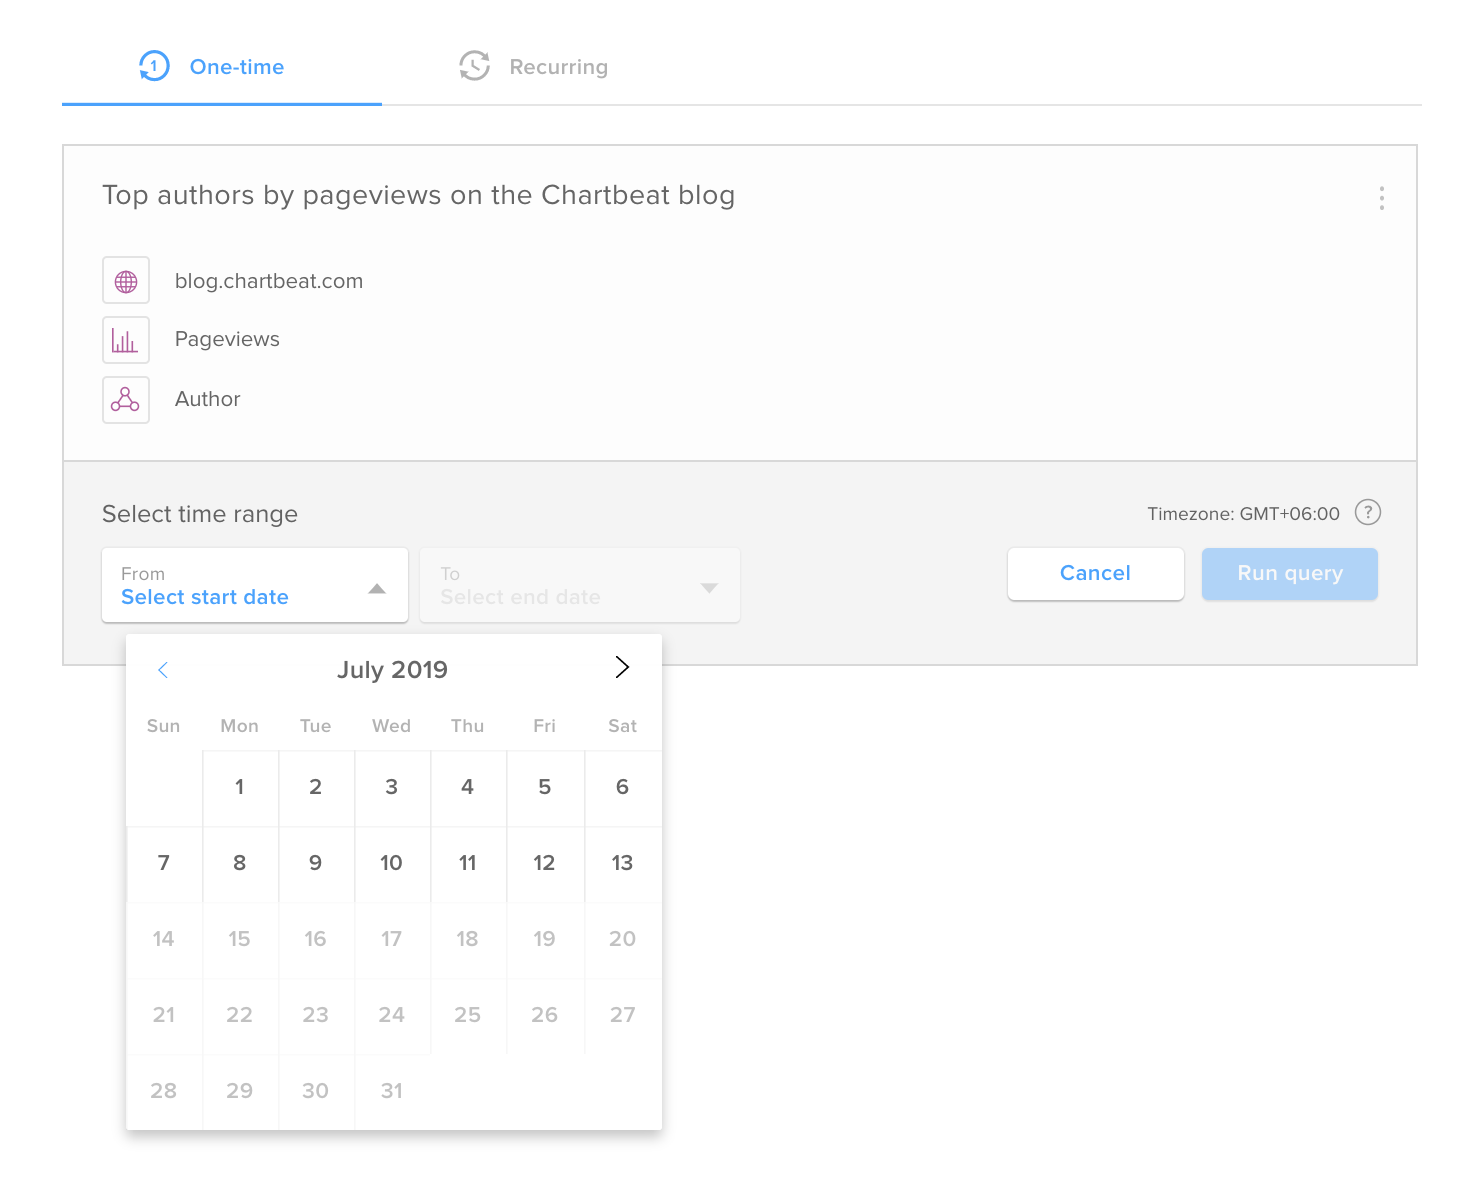Click the Timezone GMT+06:00 label
The image size is (1480, 1178).
(x=1243, y=514)
